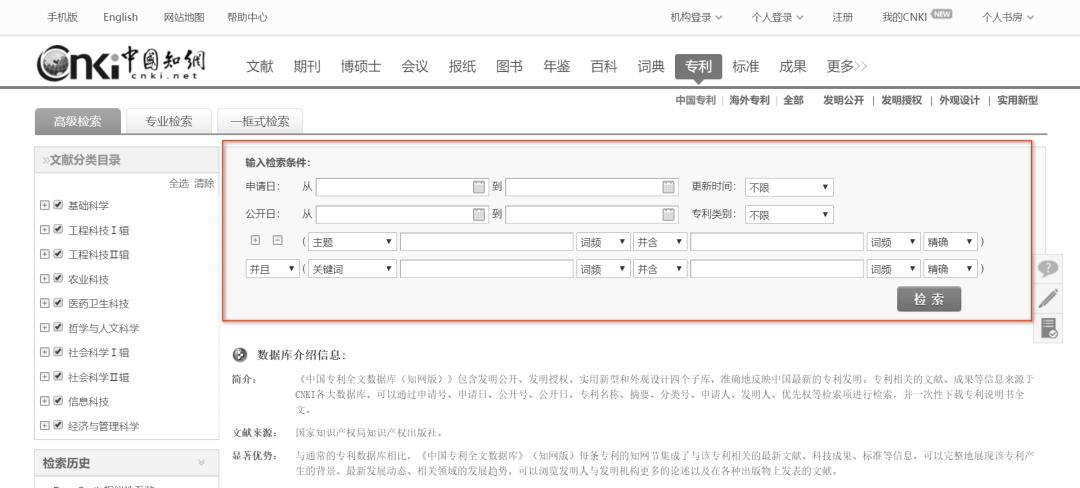The image size is (1080, 488).
Task: Open the 个人书房 dropdown menu
Action: tap(1008, 17)
